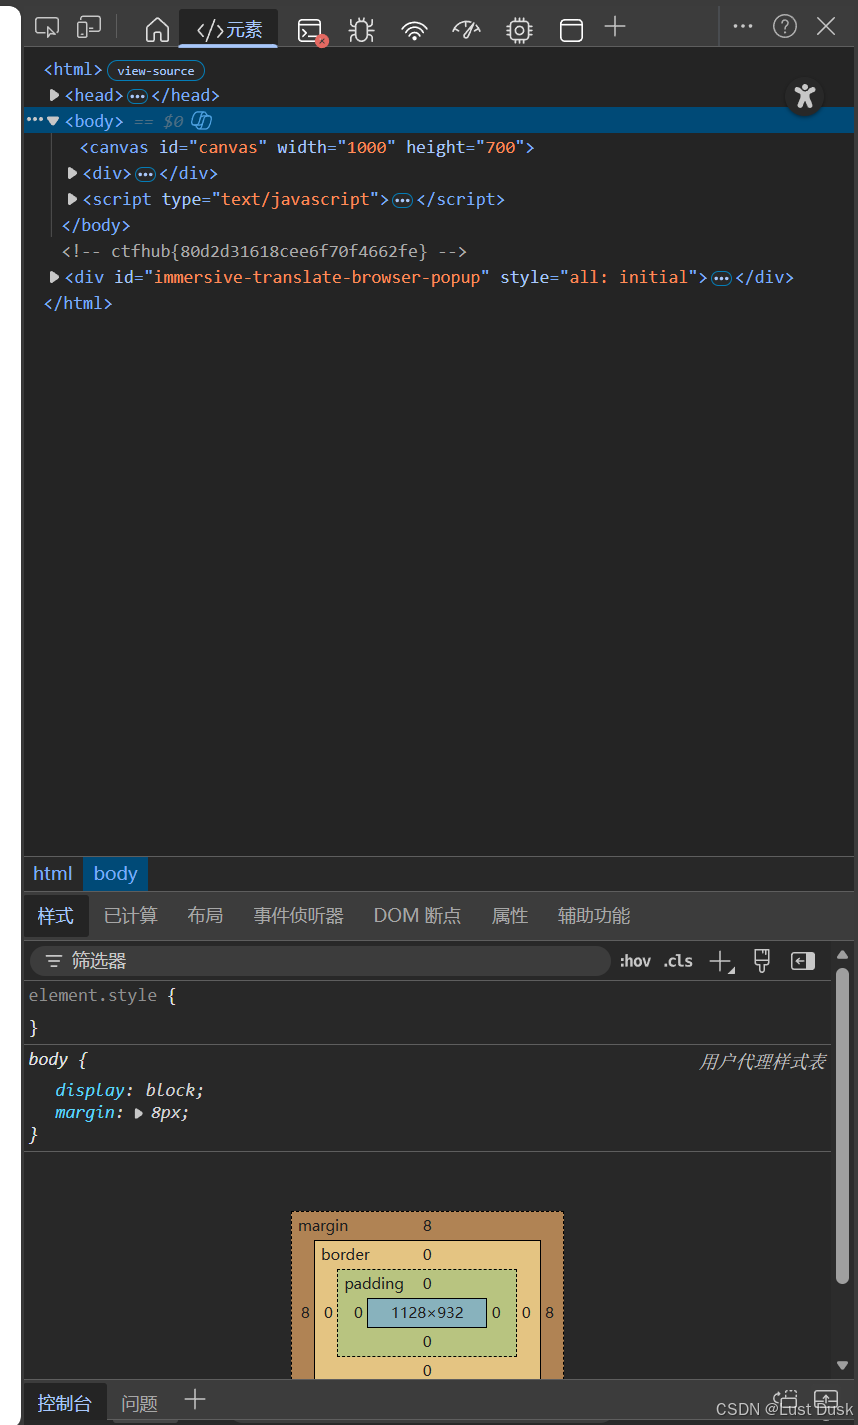The height and width of the screenshot is (1425, 858).
Task: Expand the div node under canvas
Action: 72,173
